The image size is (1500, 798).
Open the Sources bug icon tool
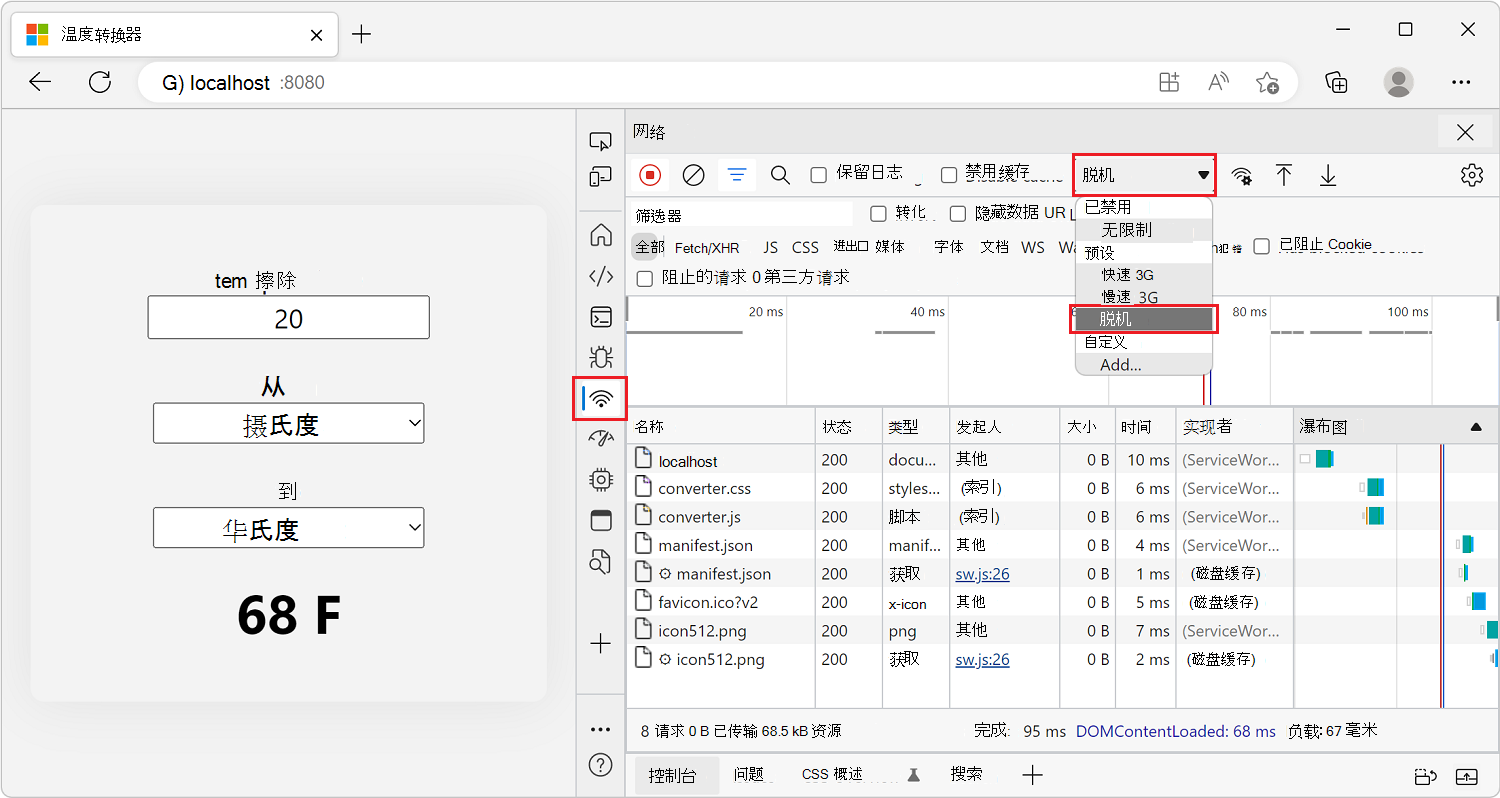pos(600,356)
